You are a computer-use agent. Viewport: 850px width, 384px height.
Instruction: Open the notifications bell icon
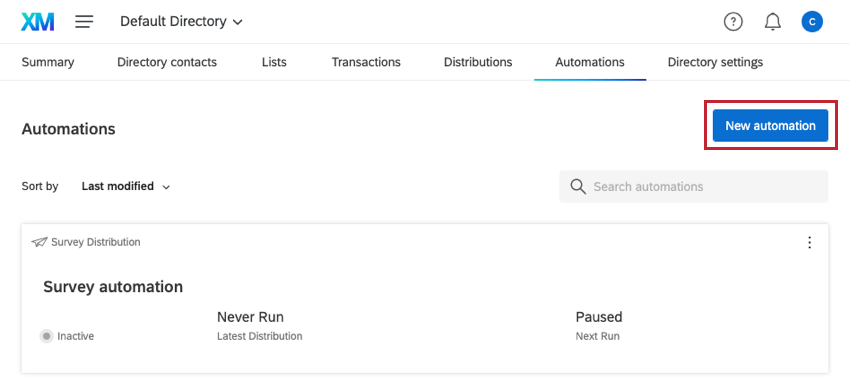pos(772,22)
